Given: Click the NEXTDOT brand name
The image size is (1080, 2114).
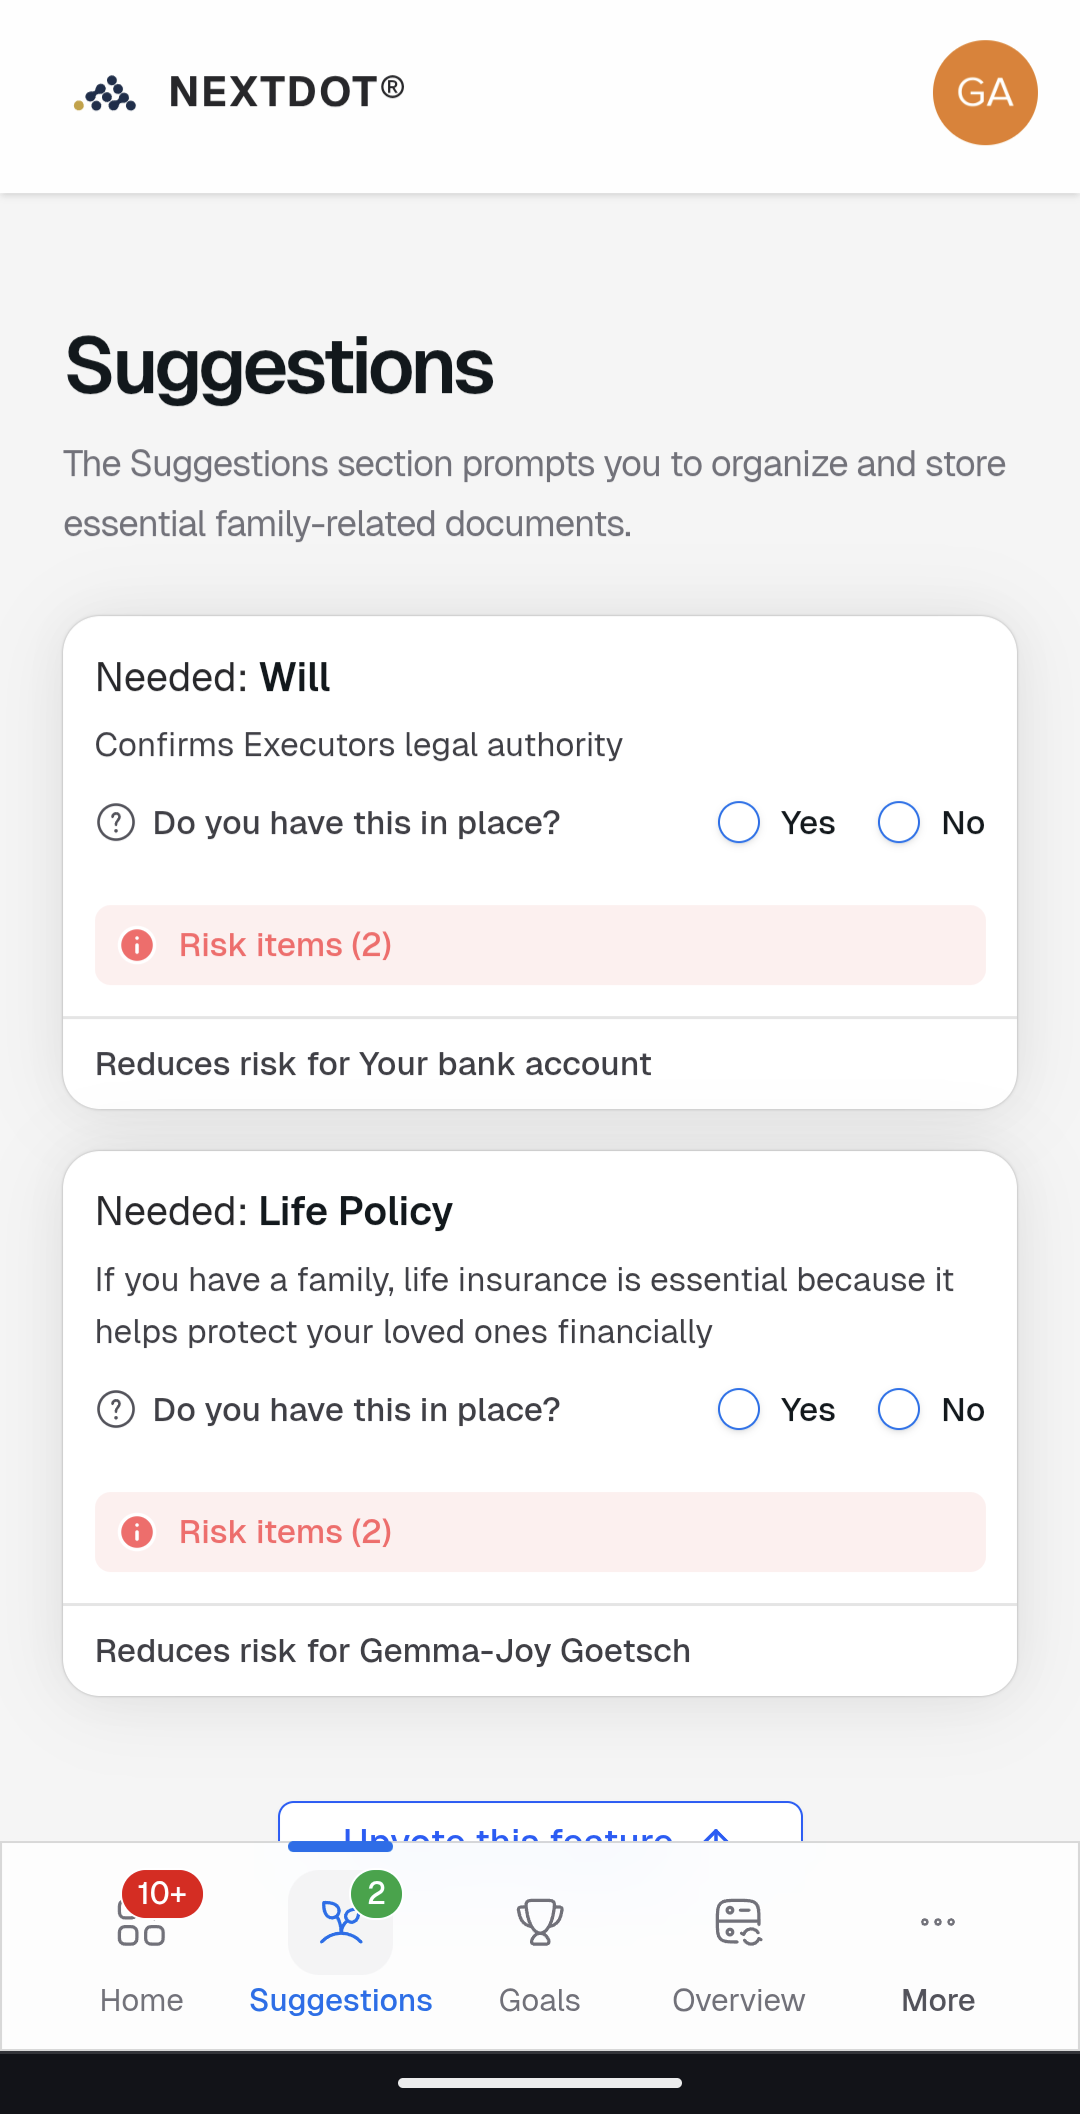Looking at the screenshot, I should pos(286,92).
